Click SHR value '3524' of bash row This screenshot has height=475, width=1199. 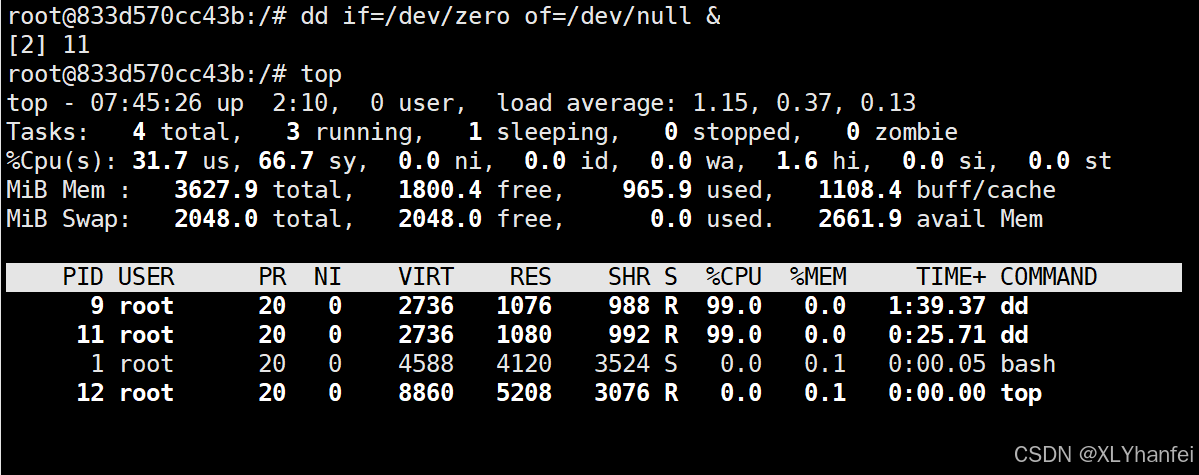click(622, 364)
